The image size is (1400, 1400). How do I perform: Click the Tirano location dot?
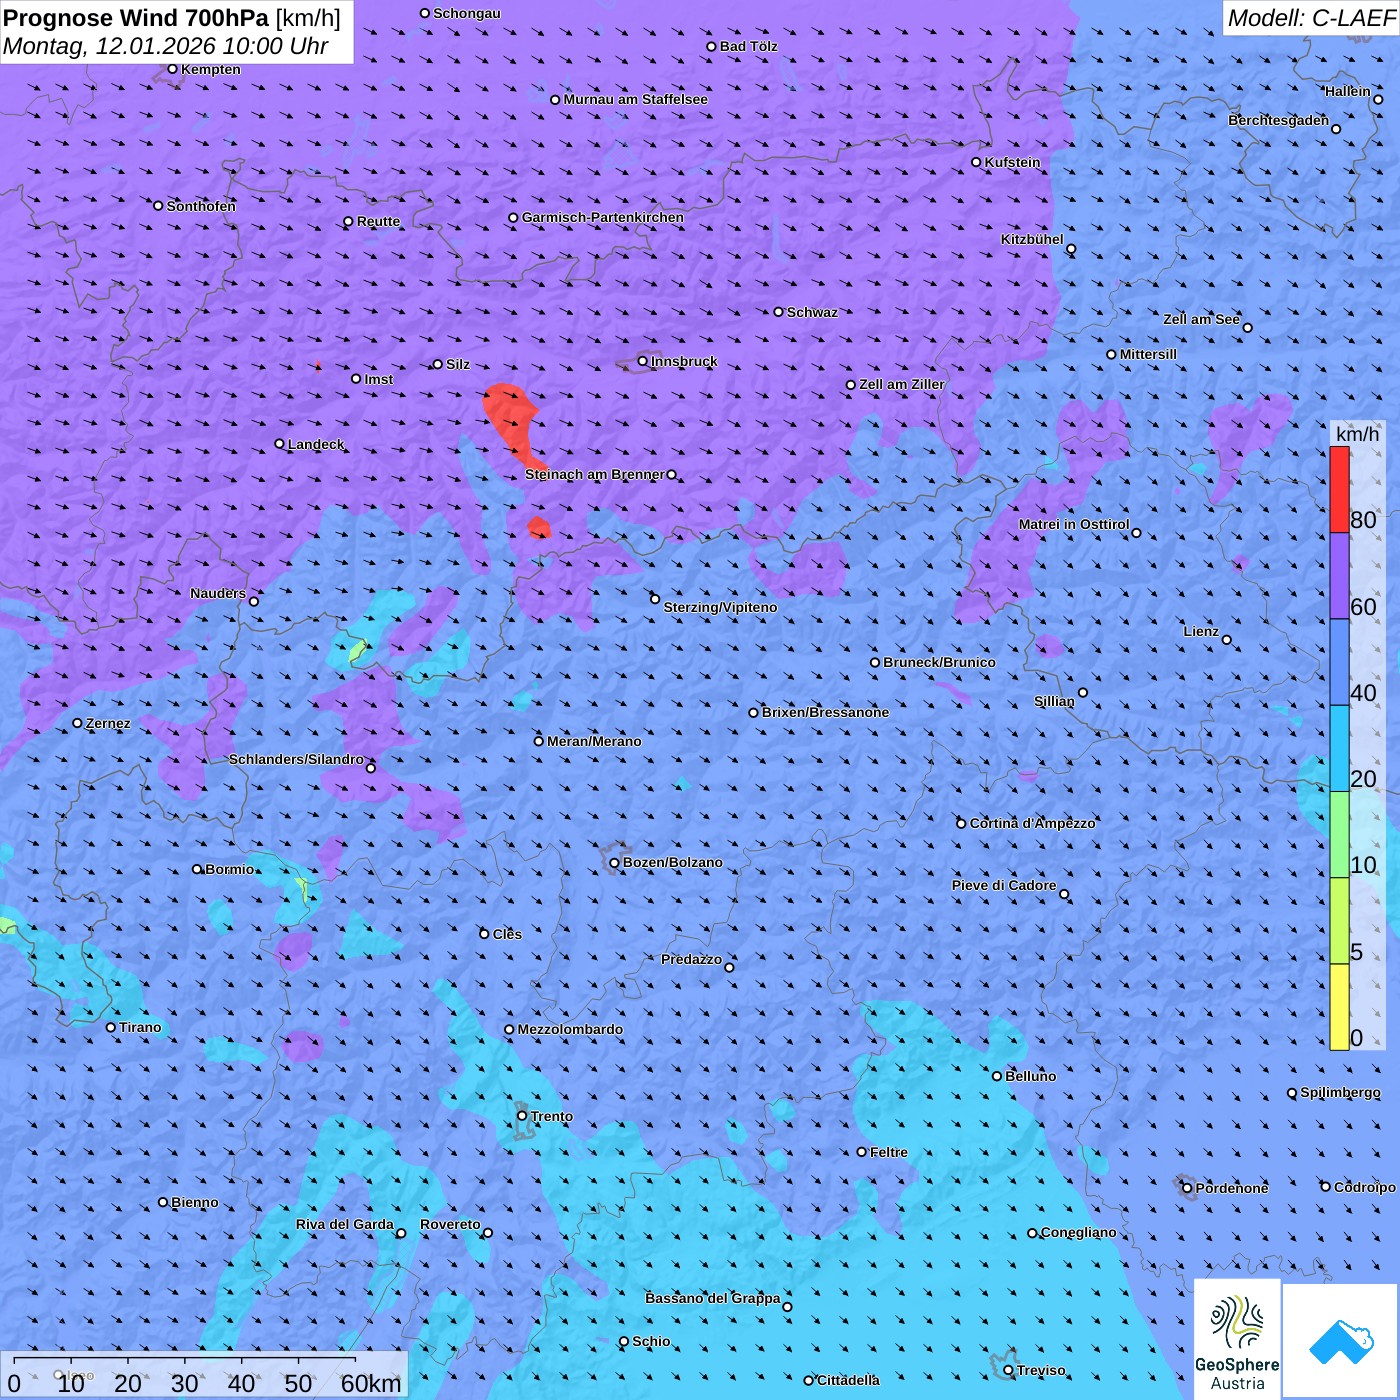111,1027
